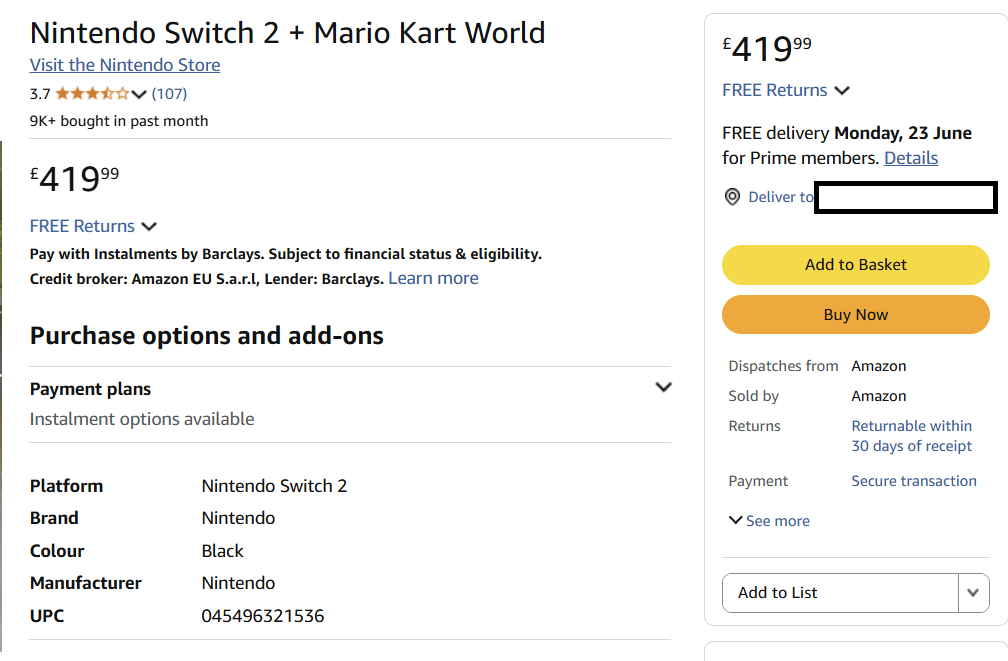
Task: Click the Buy Now button
Action: pos(856,314)
